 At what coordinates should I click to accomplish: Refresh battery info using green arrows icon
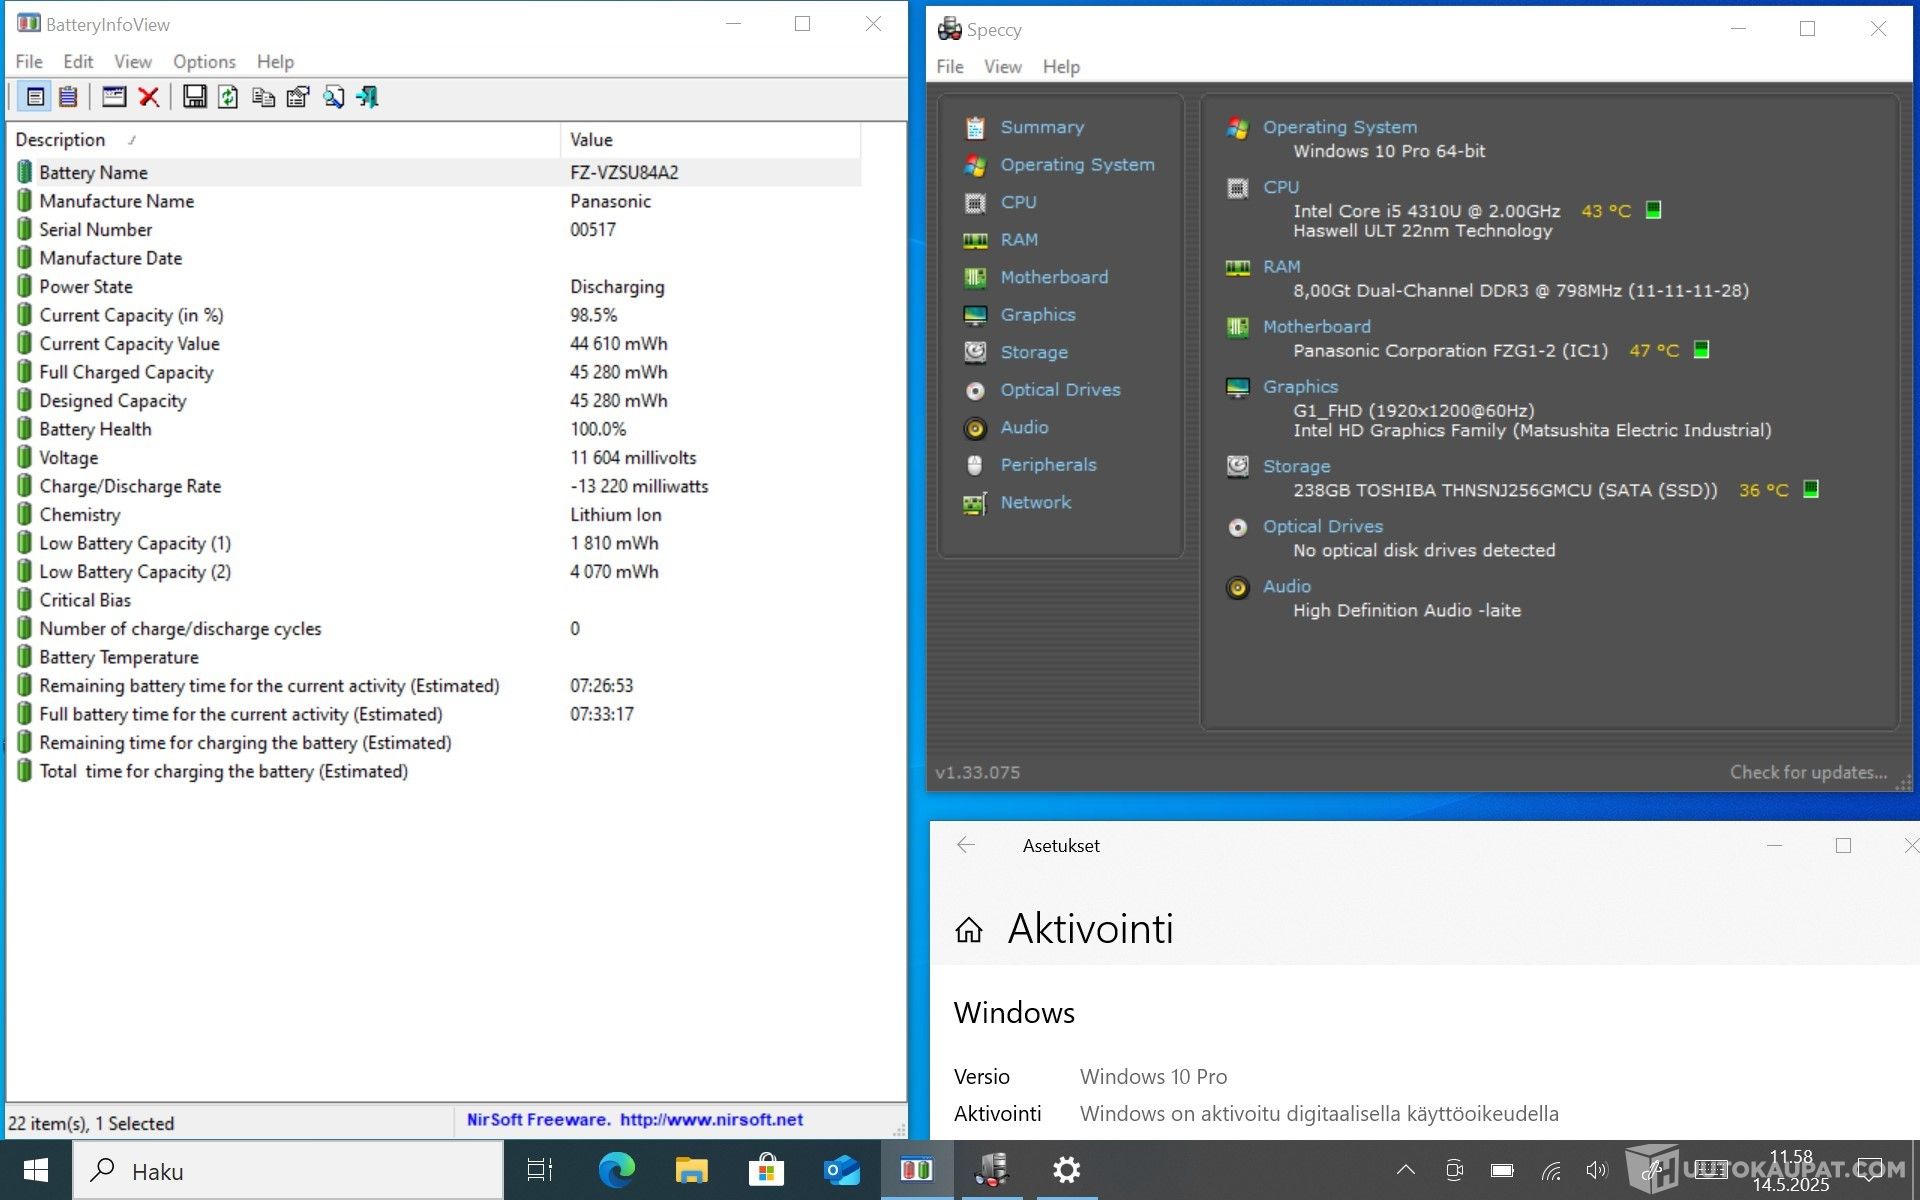228,97
